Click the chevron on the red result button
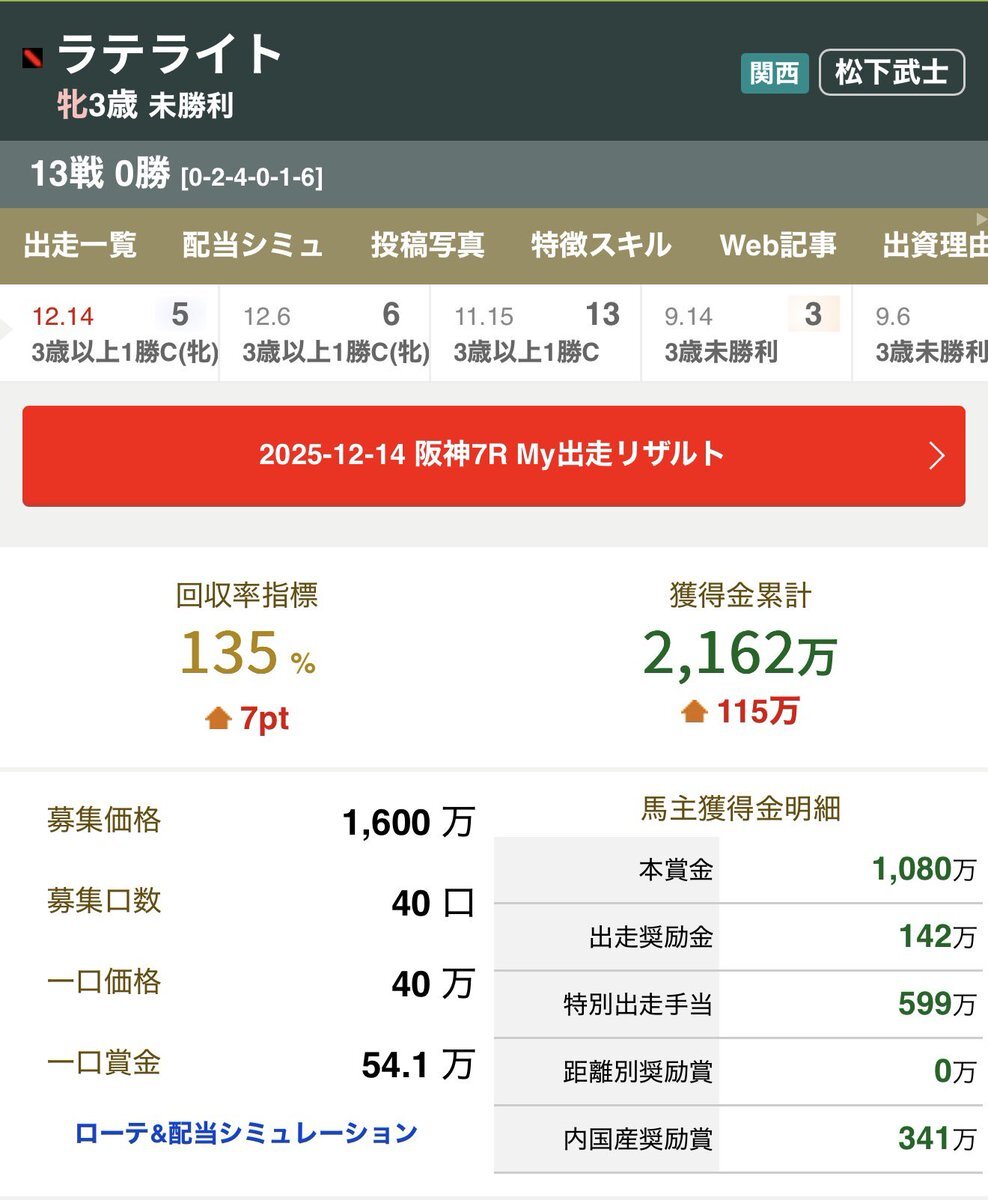 pyautogui.click(x=936, y=456)
